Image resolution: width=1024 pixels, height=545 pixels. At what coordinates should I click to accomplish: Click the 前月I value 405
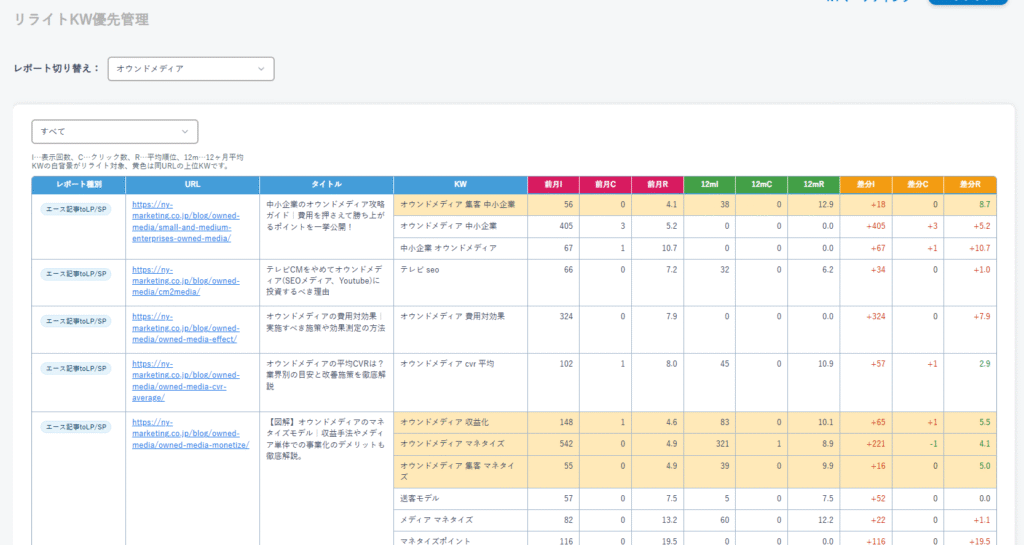pyautogui.click(x=566, y=226)
